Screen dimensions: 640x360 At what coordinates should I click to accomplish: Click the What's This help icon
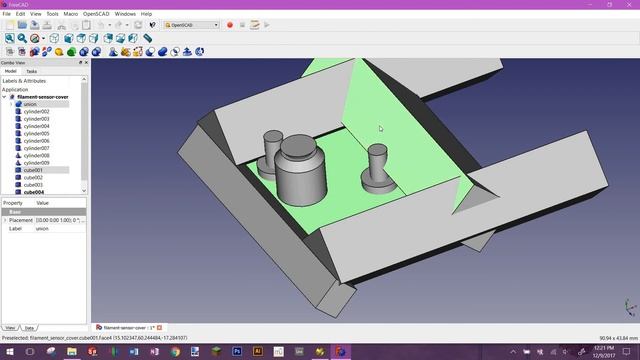pyautogui.click(x=152, y=25)
